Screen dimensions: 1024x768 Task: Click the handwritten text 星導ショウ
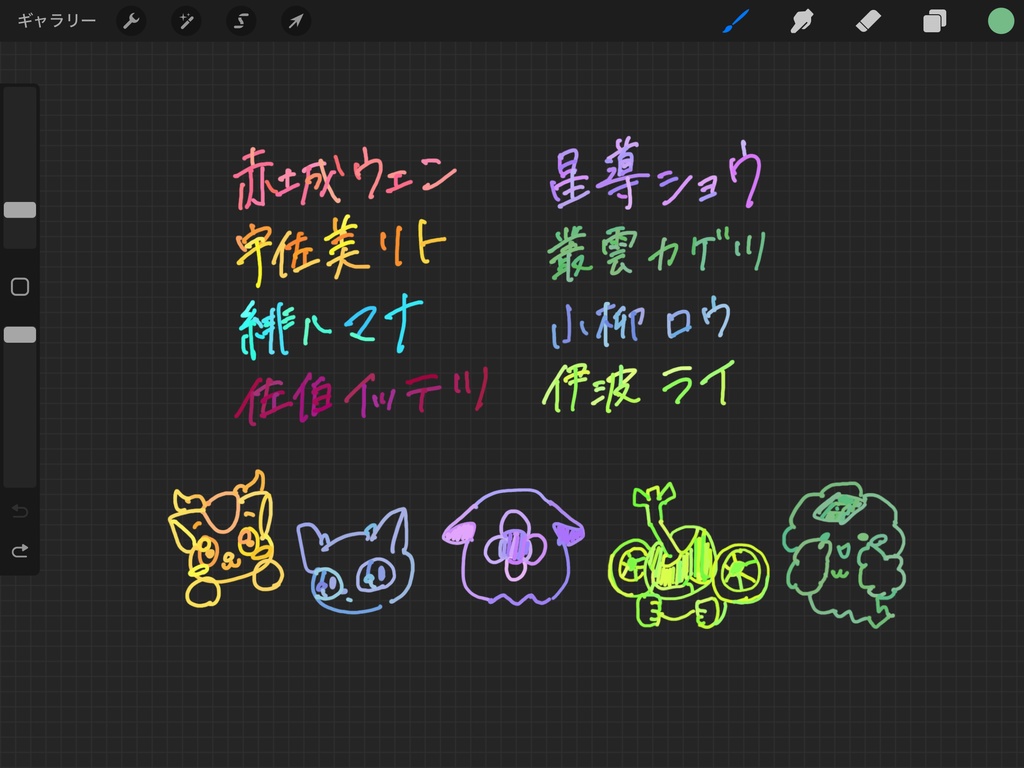pos(656,173)
